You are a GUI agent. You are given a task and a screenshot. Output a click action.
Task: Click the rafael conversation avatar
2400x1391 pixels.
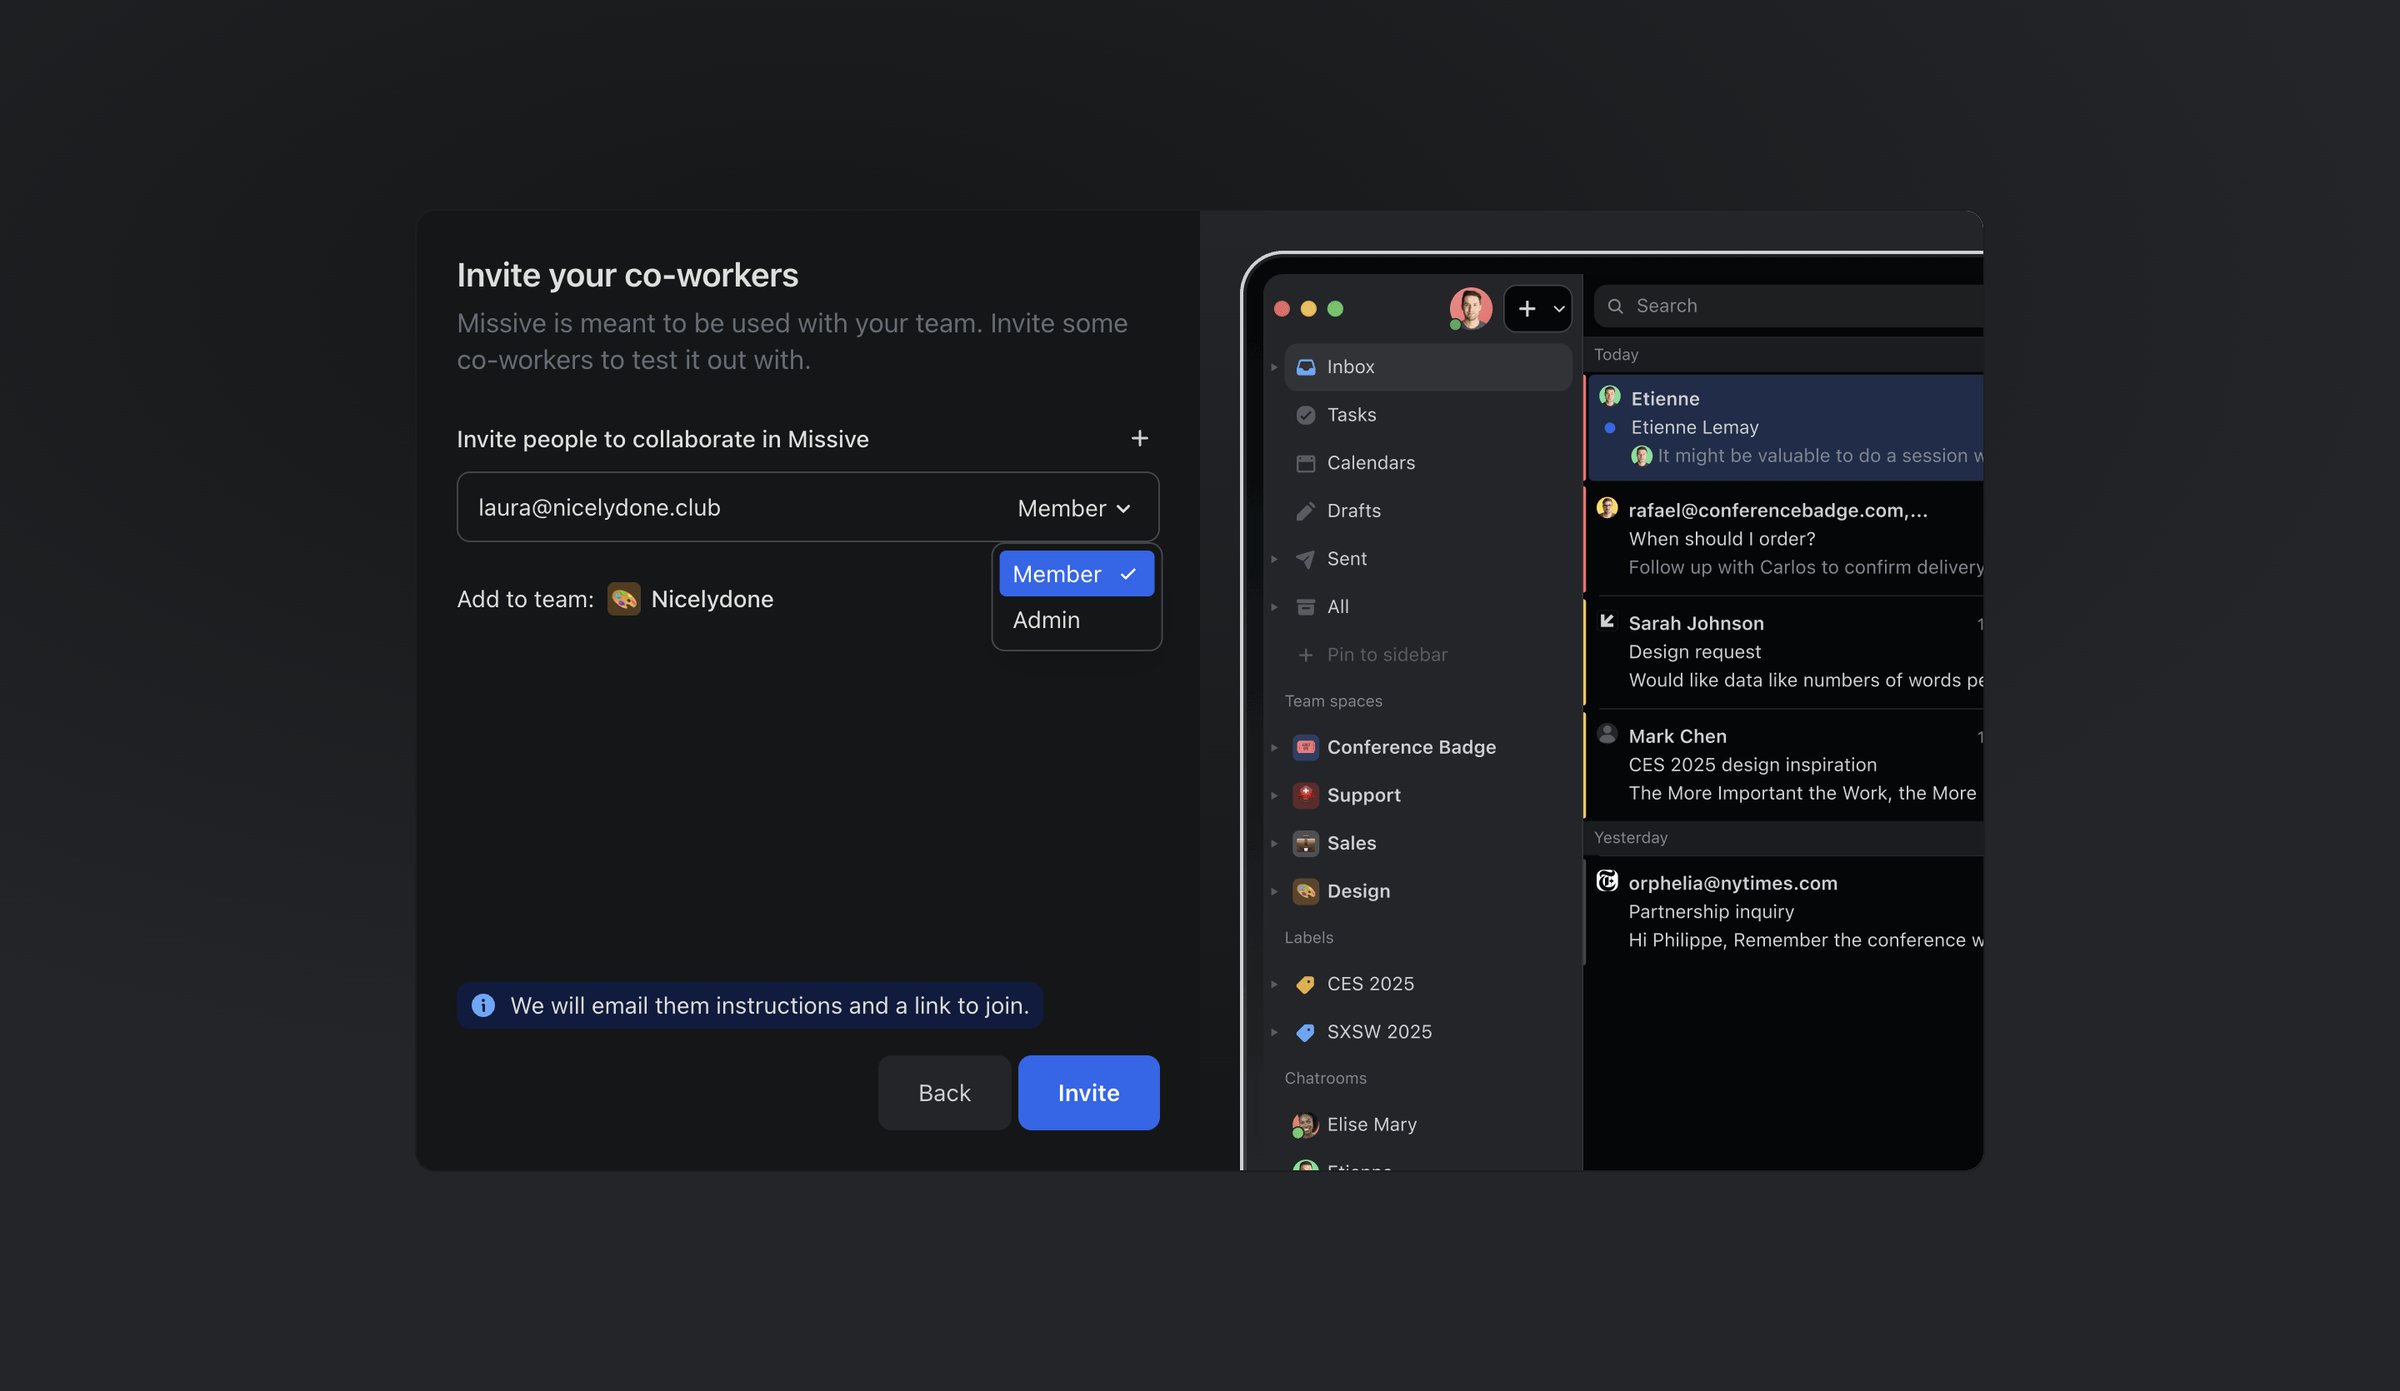1607,508
